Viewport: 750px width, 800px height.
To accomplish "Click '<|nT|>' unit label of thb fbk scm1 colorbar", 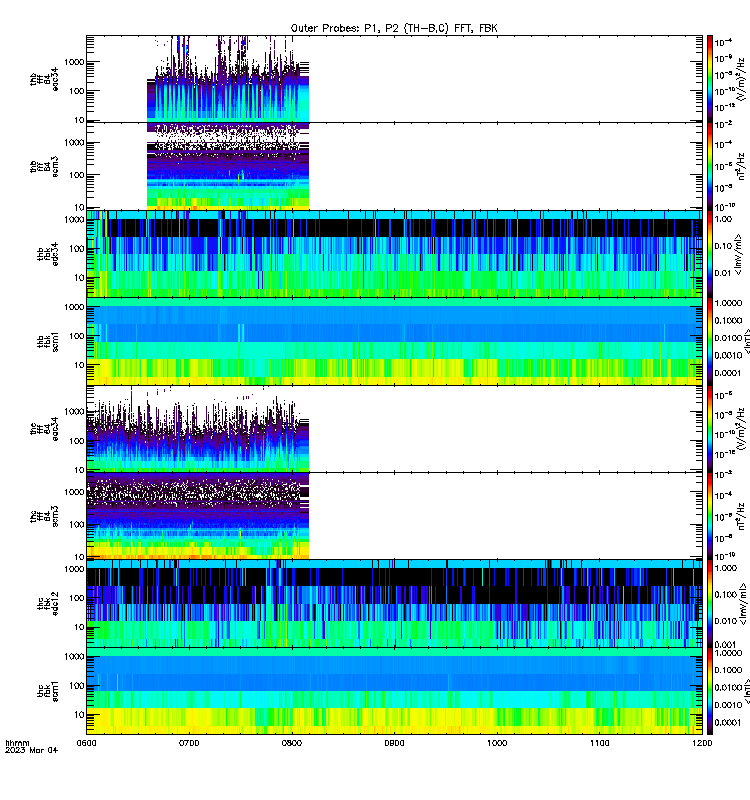I will (x=746, y=341).
